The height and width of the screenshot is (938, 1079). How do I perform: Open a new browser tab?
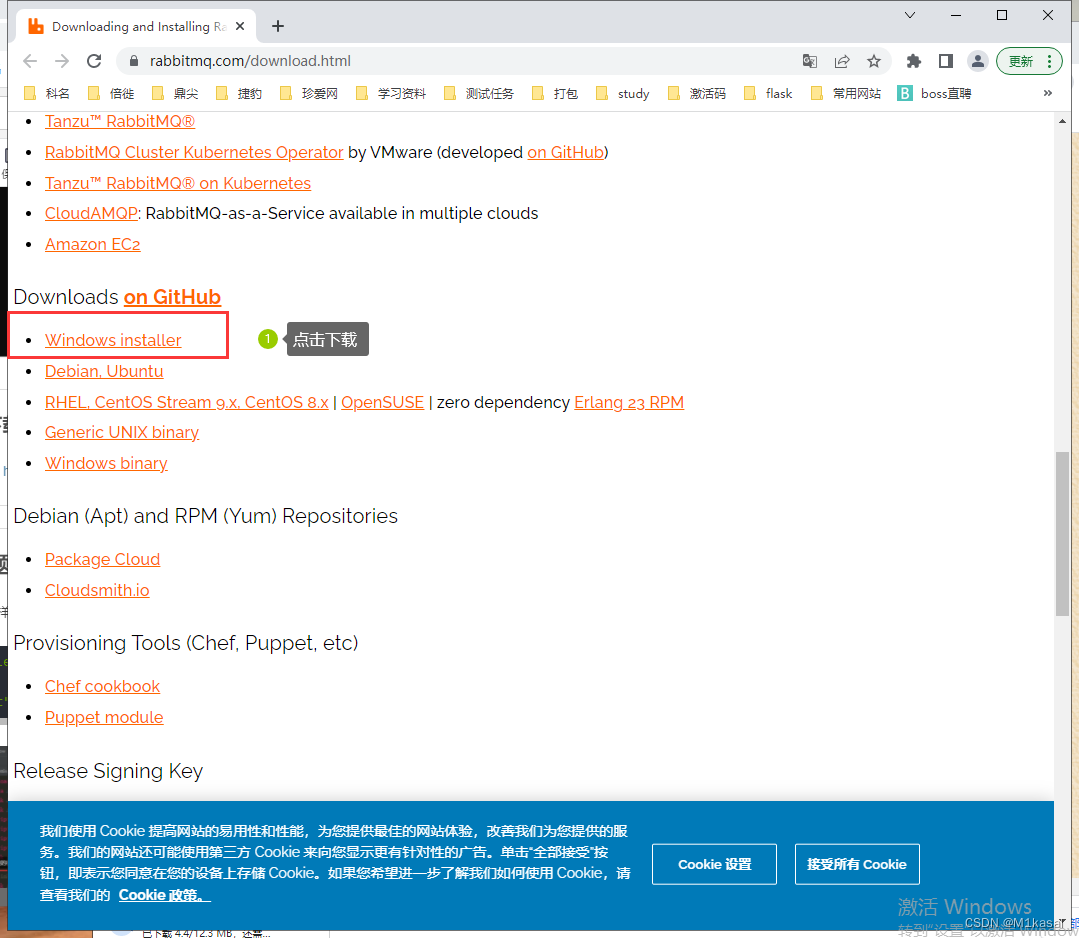pos(277,26)
